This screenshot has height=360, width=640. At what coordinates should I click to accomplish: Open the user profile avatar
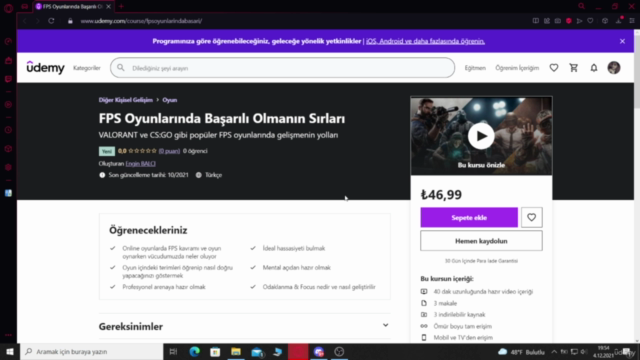point(613,68)
